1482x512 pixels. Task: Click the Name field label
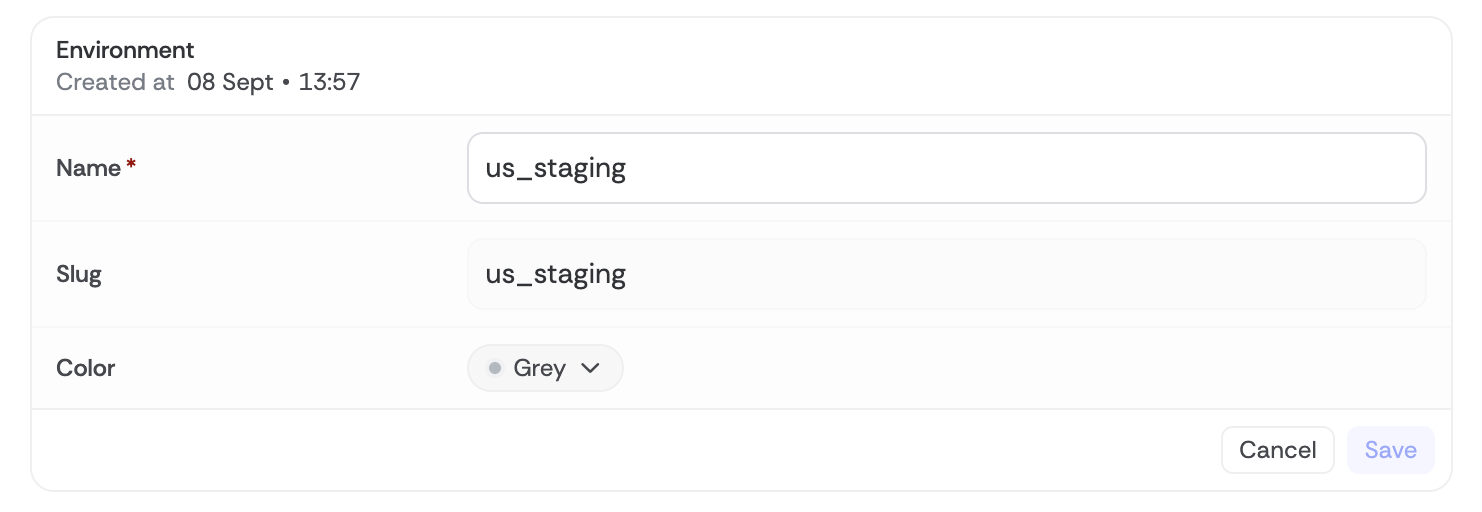point(89,168)
